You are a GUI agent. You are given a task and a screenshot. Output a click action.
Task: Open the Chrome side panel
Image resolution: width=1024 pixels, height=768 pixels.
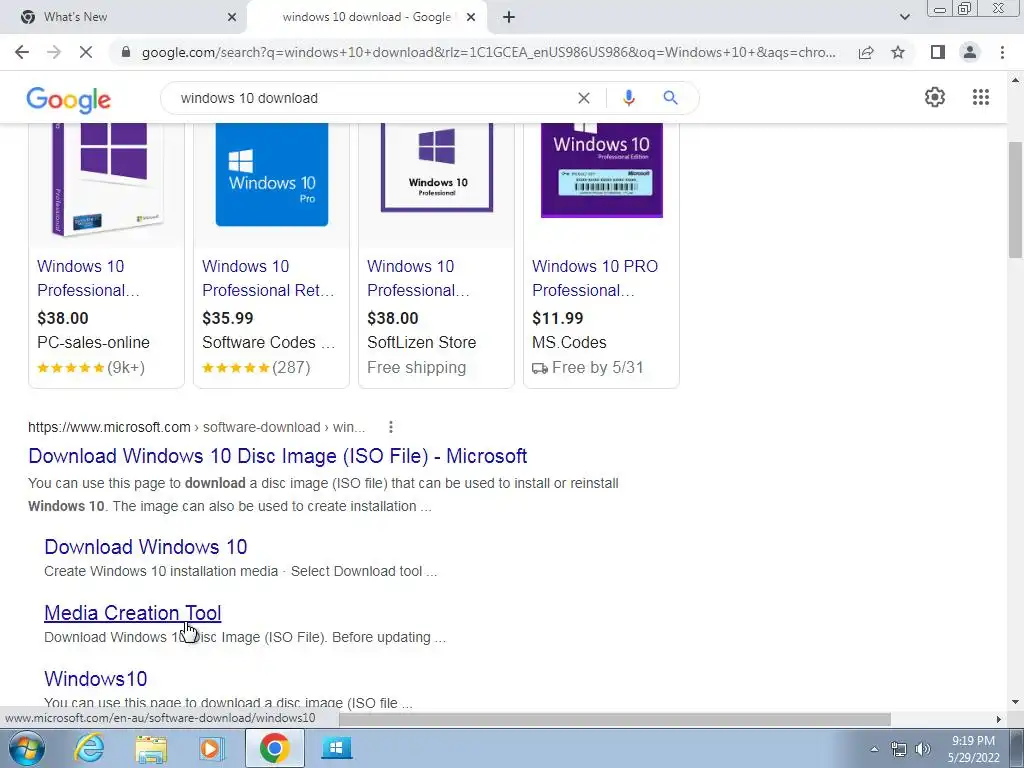(938, 52)
